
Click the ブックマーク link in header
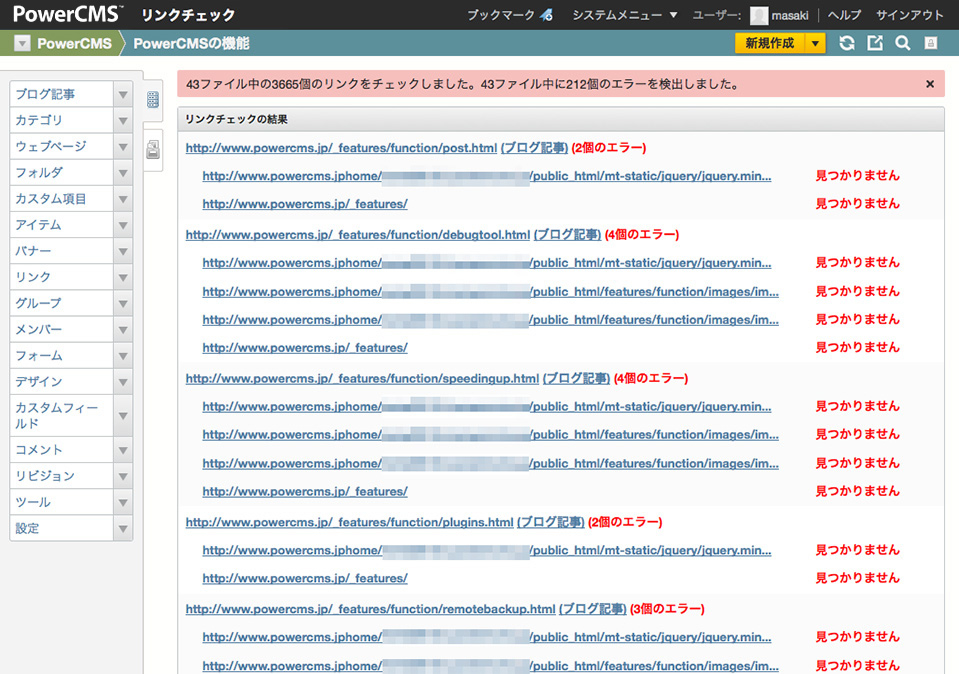pyautogui.click(x=501, y=15)
